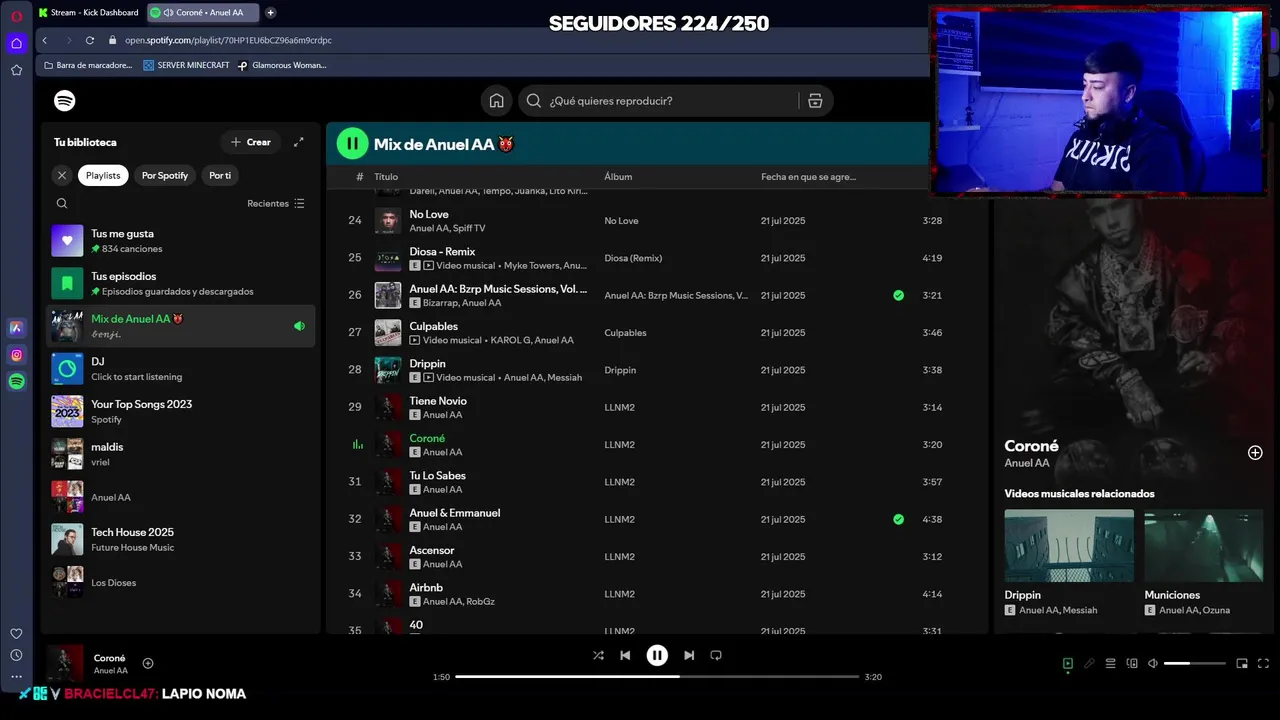Select track No Love
The height and width of the screenshot is (720, 1280).
point(429,214)
